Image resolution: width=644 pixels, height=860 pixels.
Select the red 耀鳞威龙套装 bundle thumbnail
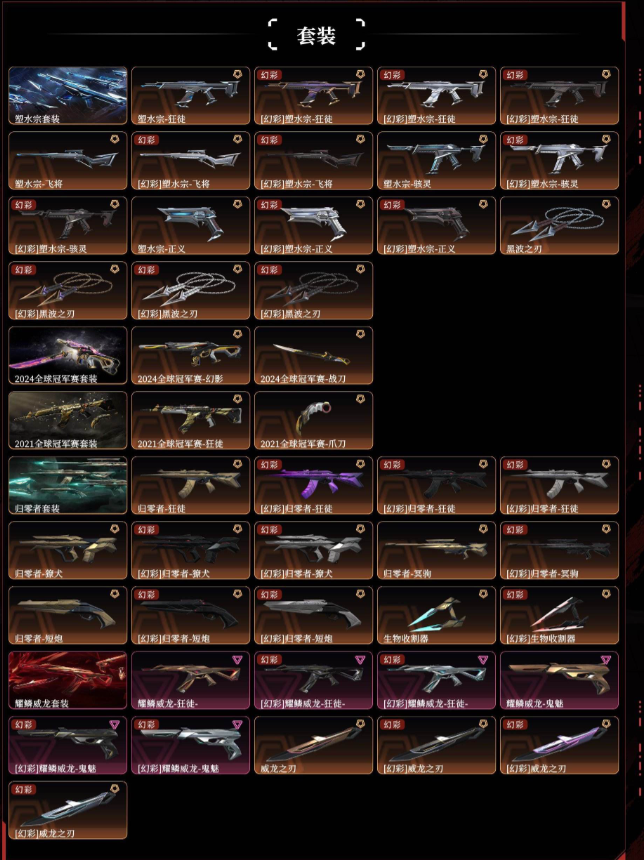67,680
